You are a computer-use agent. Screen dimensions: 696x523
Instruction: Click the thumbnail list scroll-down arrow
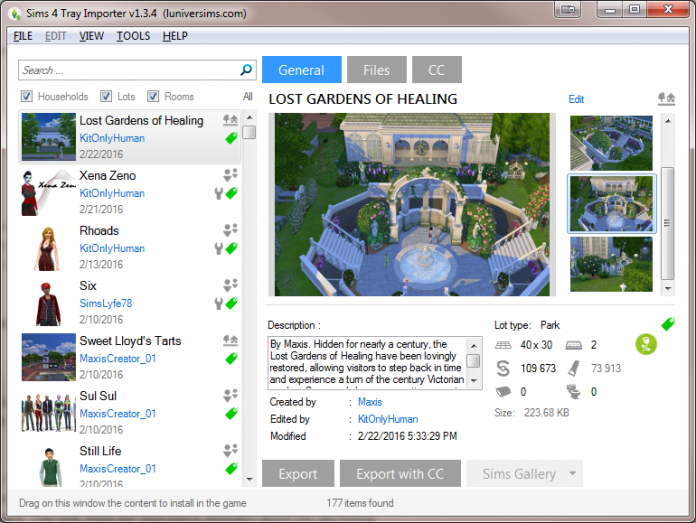point(667,288)
